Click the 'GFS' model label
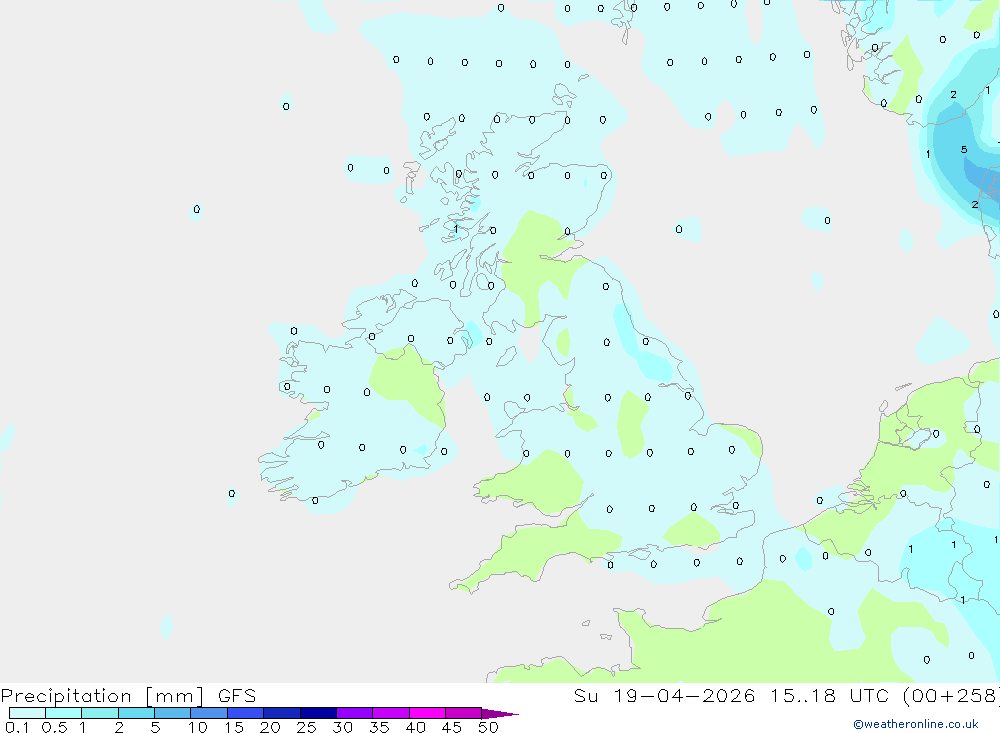This screenshot has height=733, width=1000. pyautogui.click(x=237, y=696)
